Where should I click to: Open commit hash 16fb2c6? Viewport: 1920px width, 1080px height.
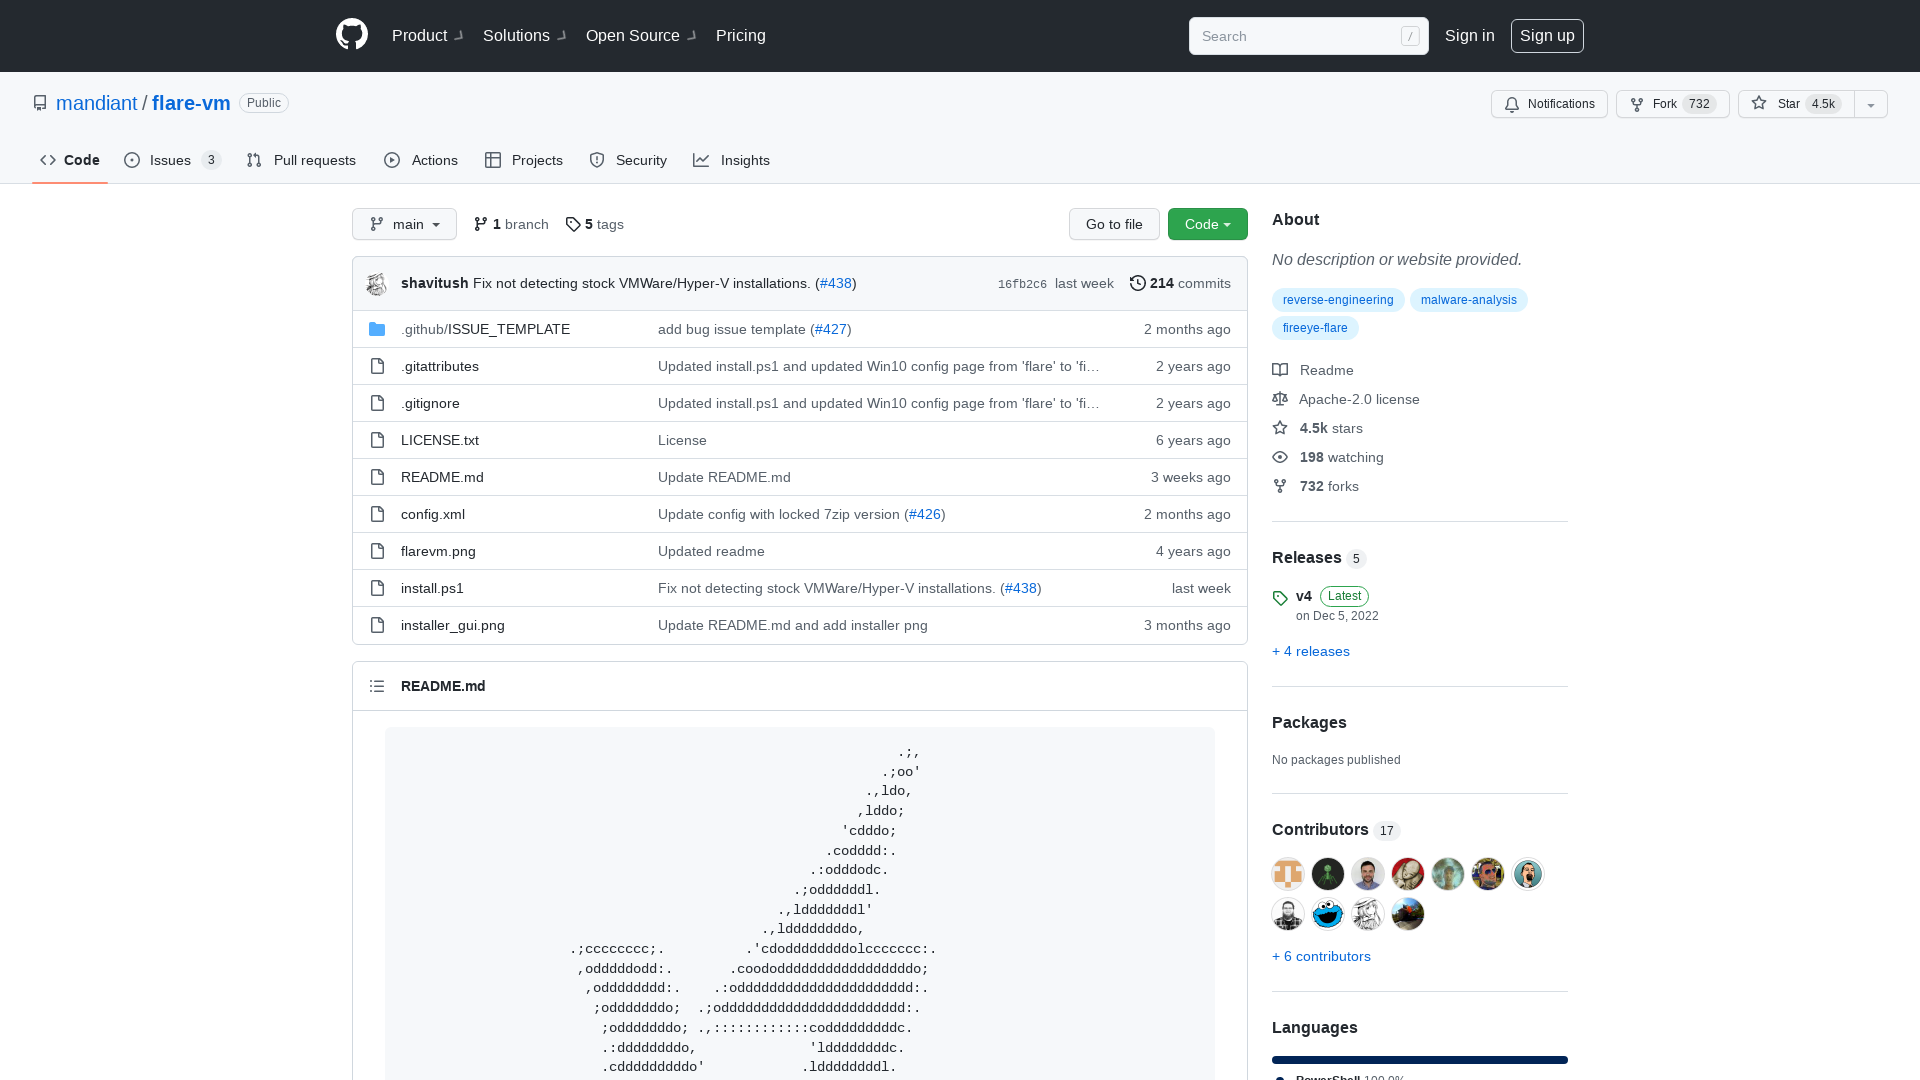[x=1022, y=284]
